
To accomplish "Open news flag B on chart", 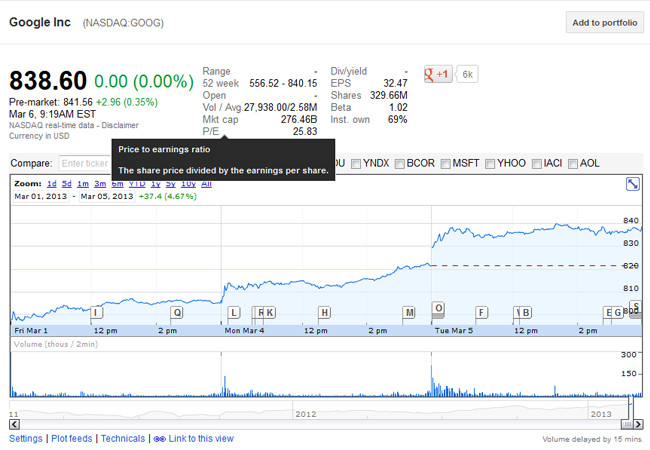I will click(x=525, y=312).
